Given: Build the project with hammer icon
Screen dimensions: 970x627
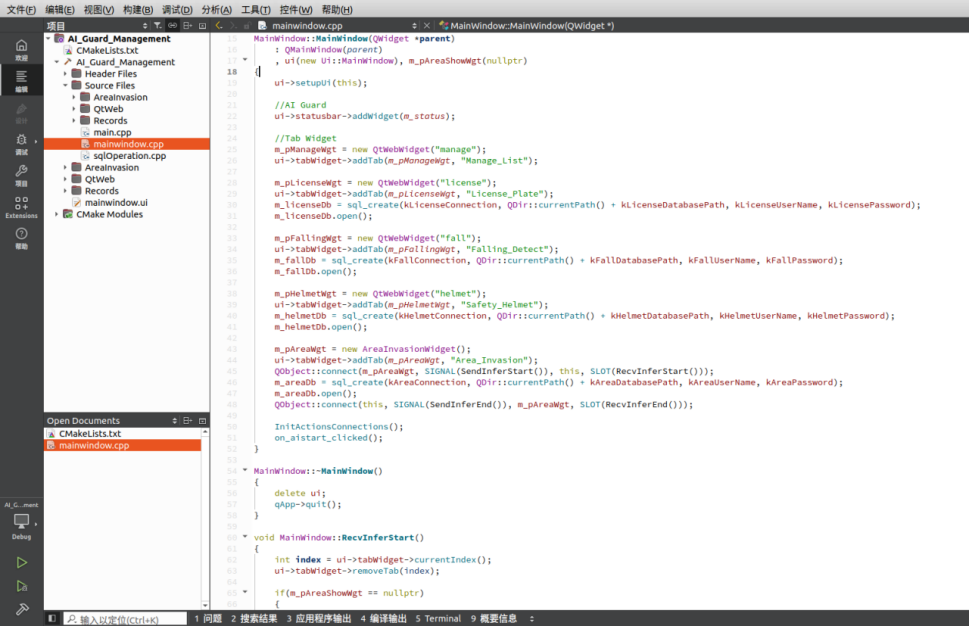Looking at the screenshot, I should pyautogui.click(x=22, y=610).
